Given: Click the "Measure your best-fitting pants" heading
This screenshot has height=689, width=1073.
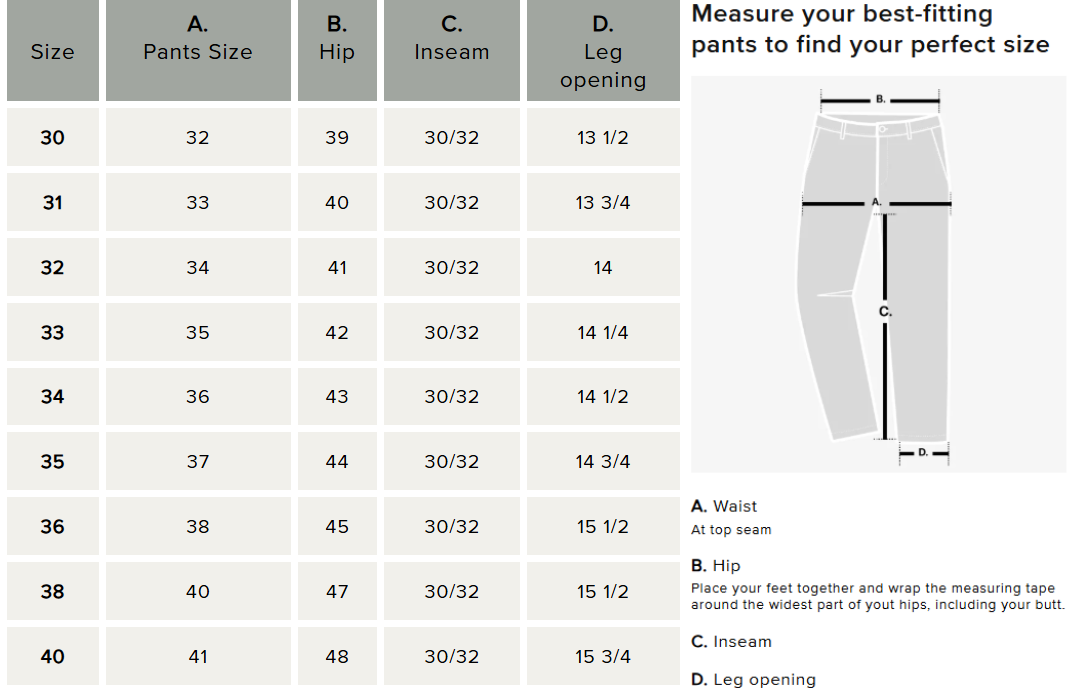Looking at the screenshot, I should click(x=870, y=30).
